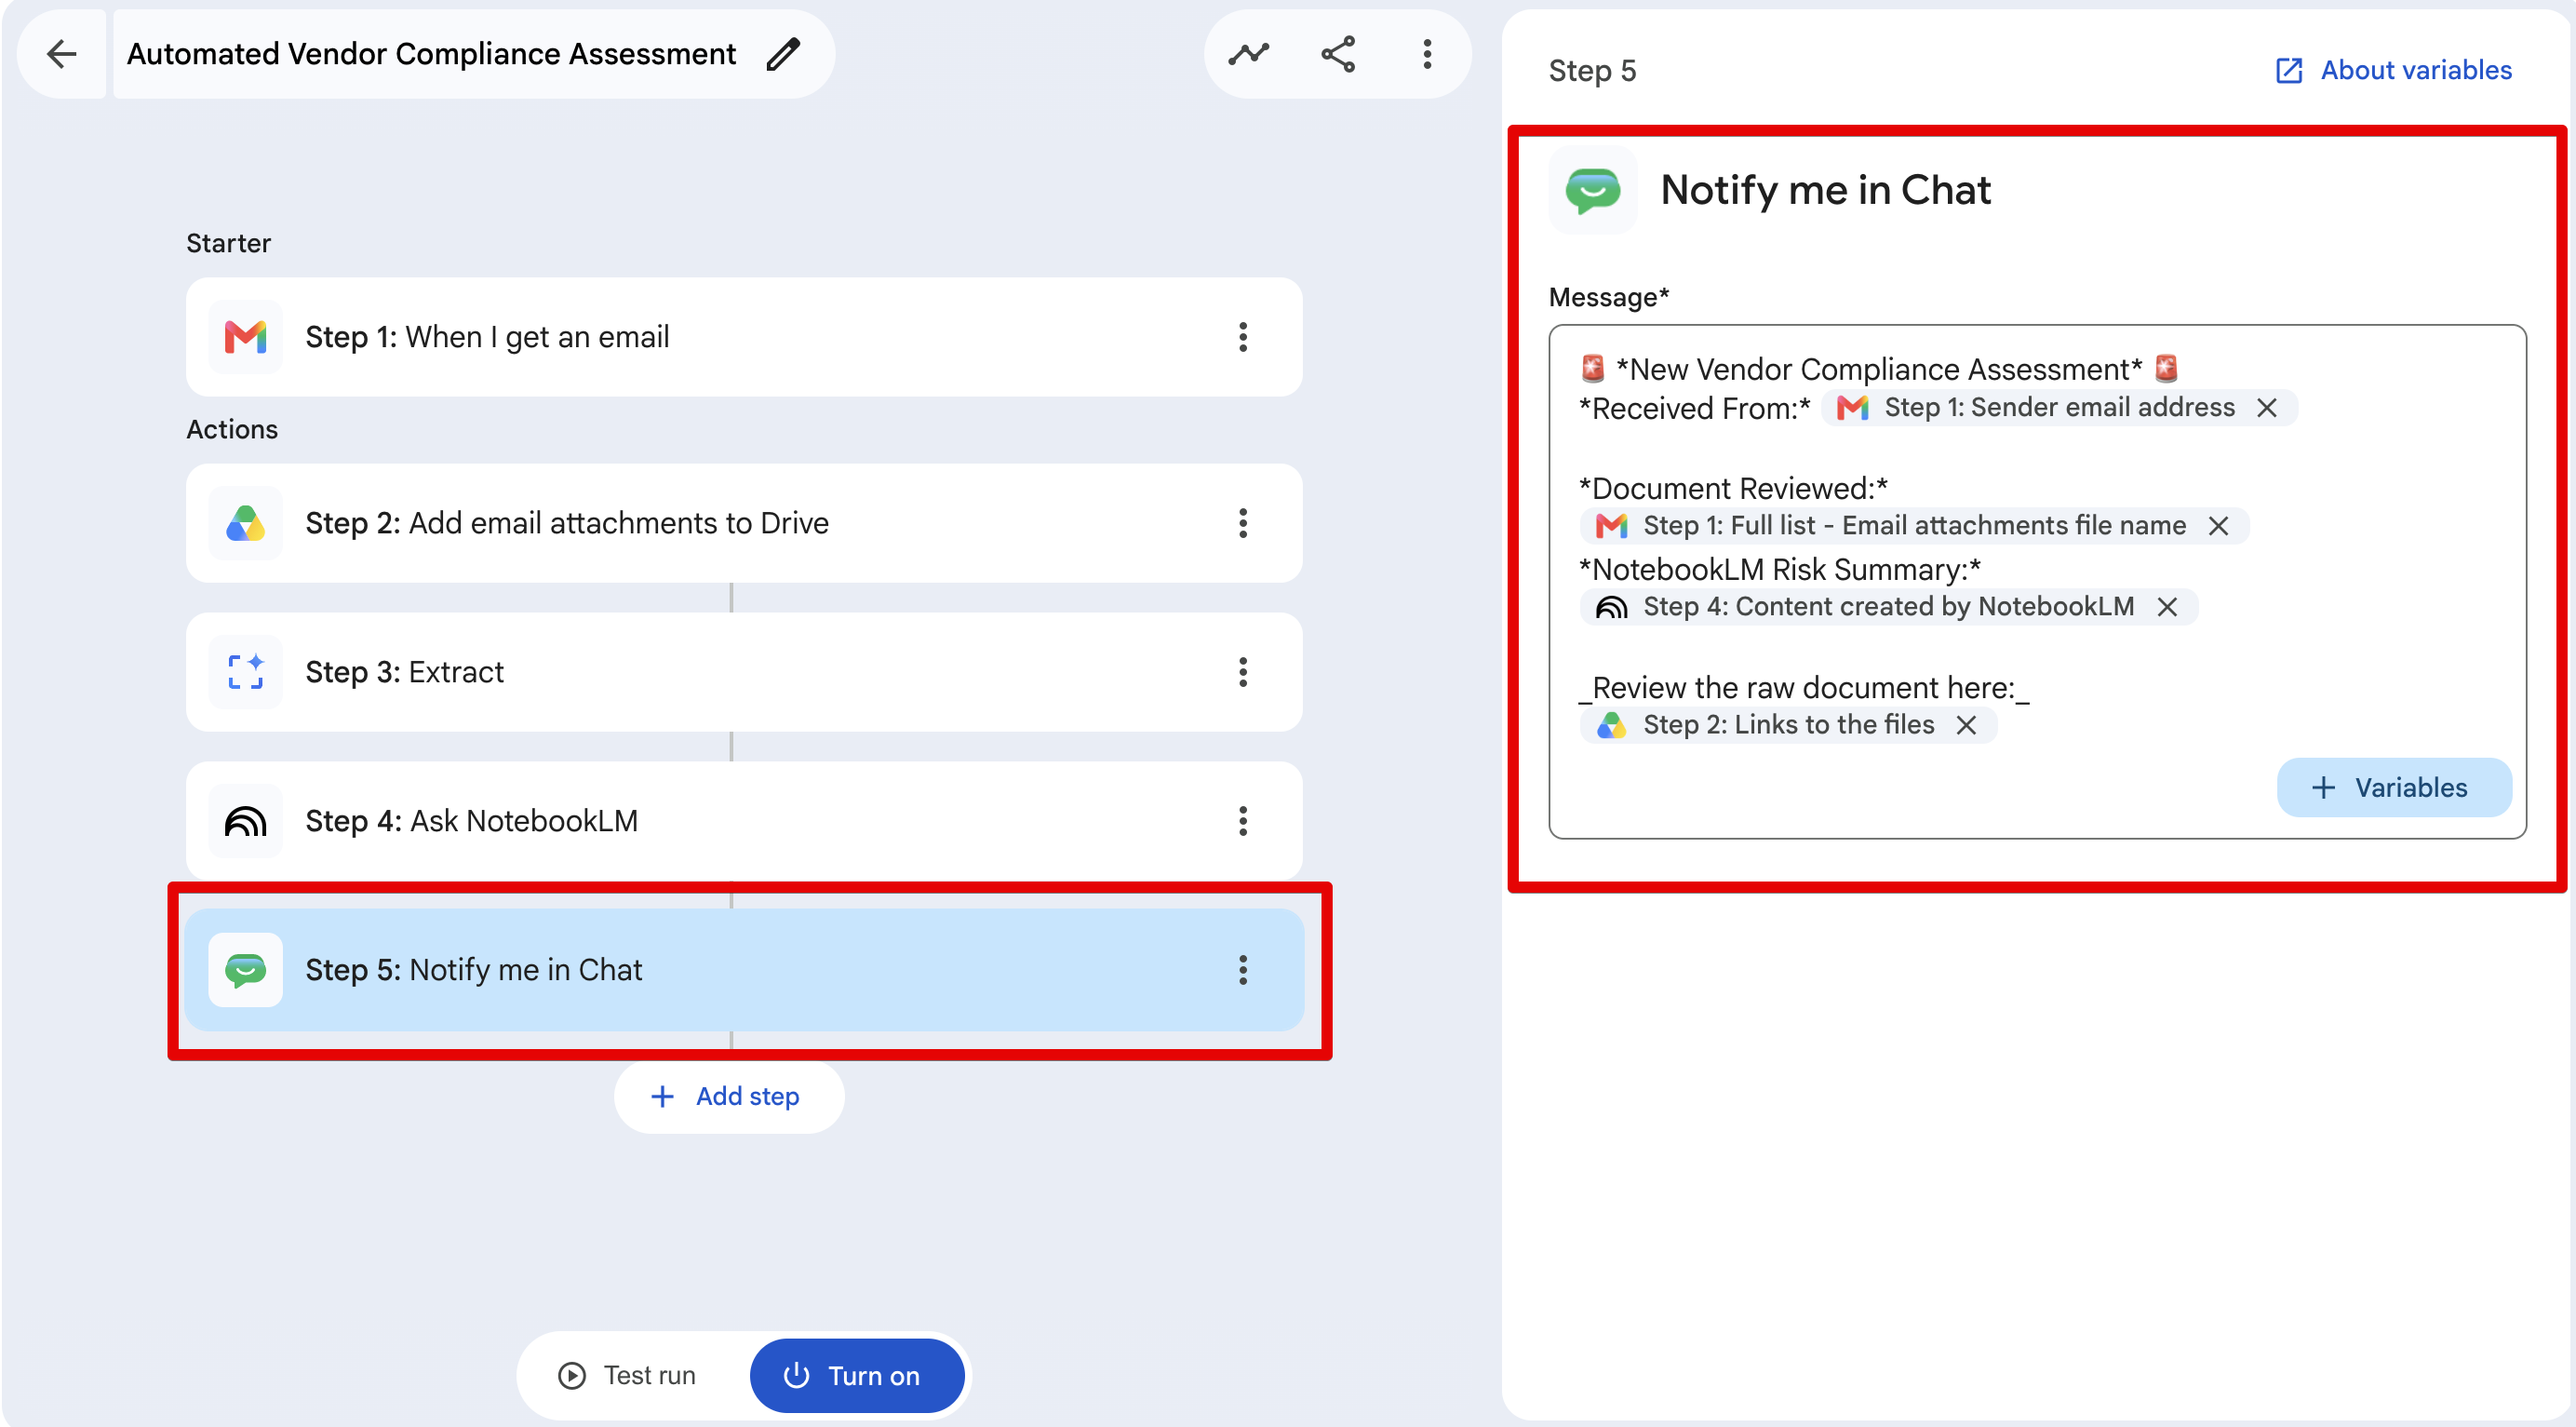Open options menu for Step 1 email

[1243, 337]
